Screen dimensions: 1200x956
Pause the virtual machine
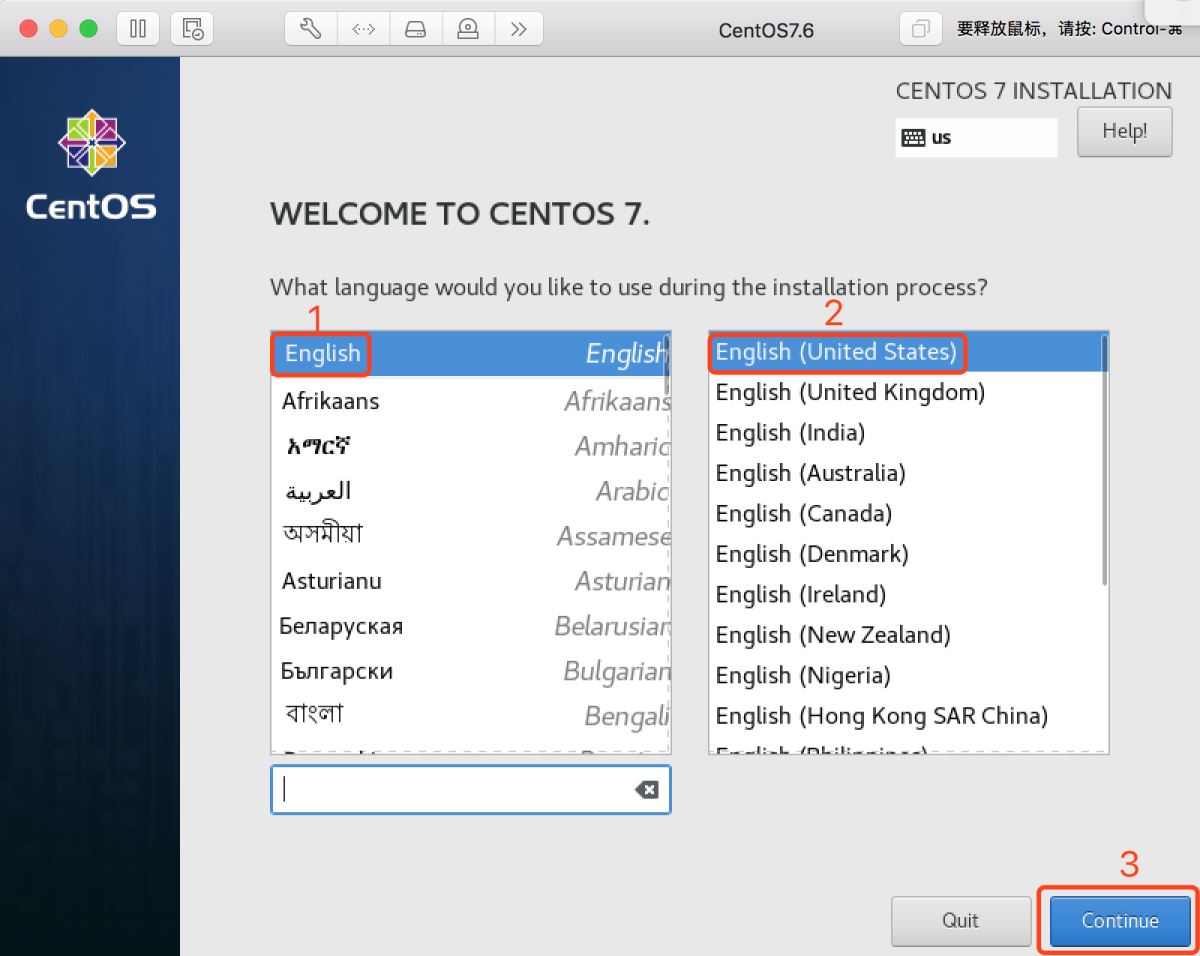pyautogui.click(x=138, y=28)
